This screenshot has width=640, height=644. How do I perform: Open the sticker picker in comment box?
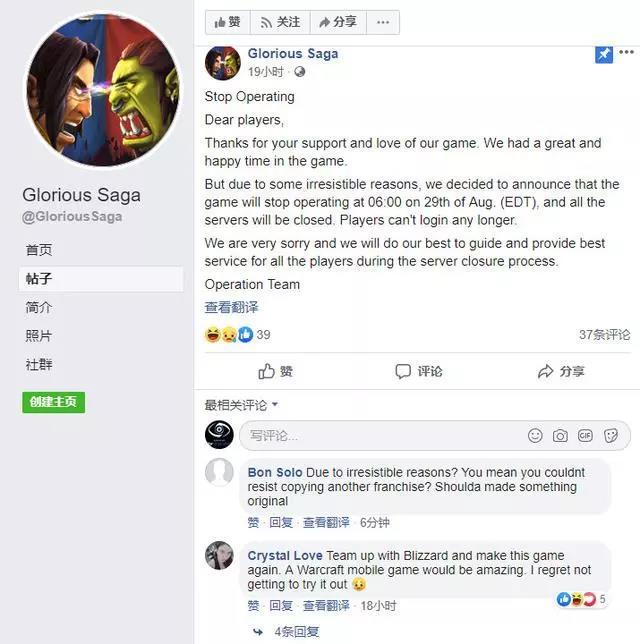pos(611,435)
